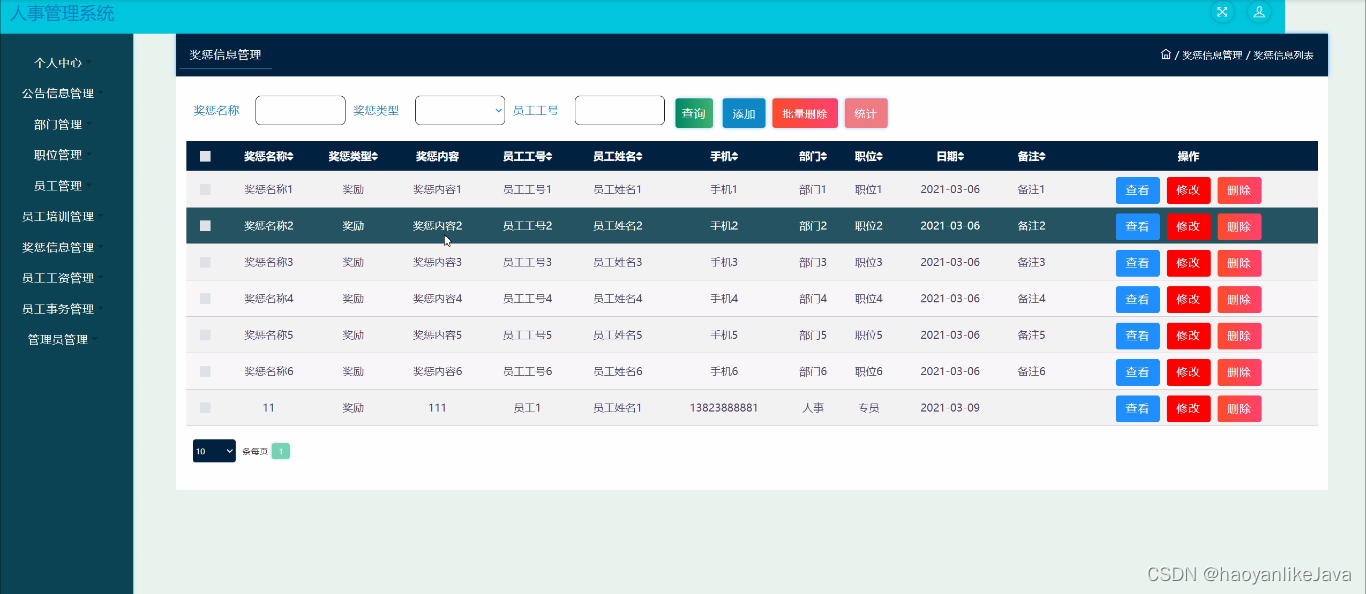Click the green 查询 search button

(x=694, y=113)
